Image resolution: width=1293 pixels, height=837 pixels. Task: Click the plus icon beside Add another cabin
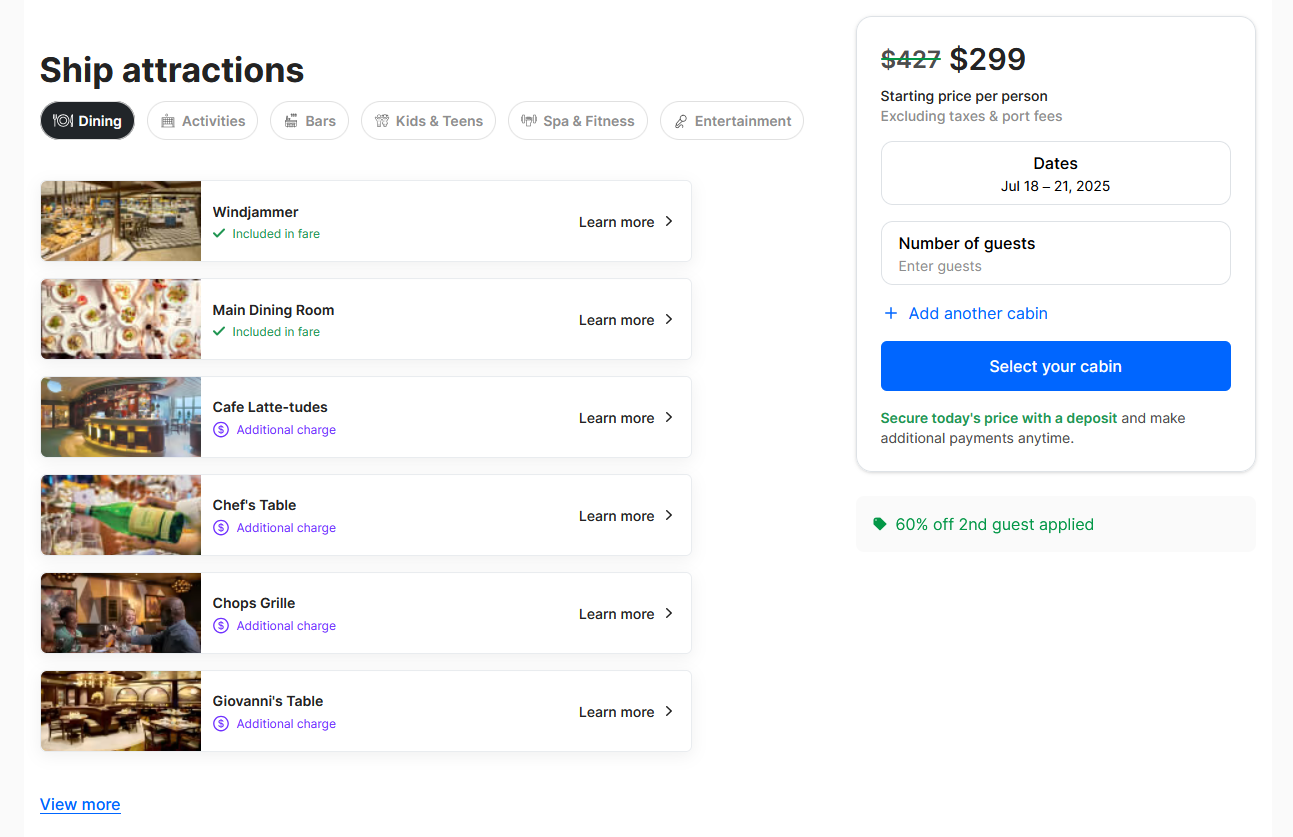[x=891, y=313]
